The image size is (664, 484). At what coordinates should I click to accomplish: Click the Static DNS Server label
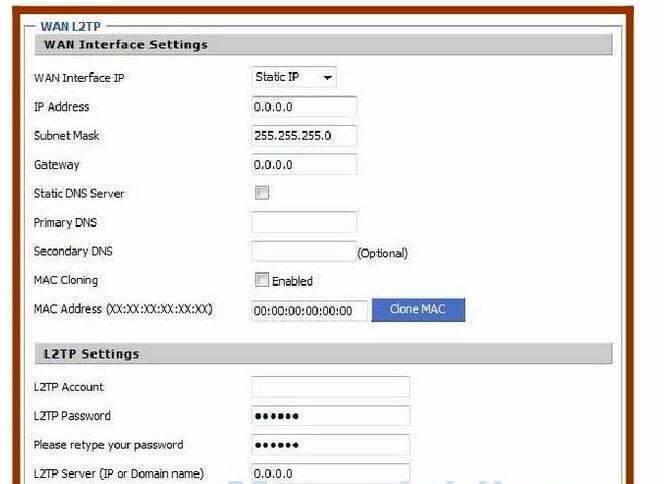[79, 194]
